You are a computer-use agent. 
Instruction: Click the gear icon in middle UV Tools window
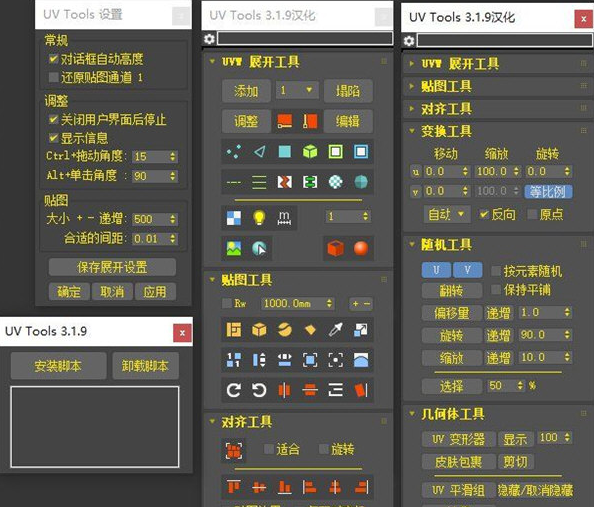click(x=209, y=39)
